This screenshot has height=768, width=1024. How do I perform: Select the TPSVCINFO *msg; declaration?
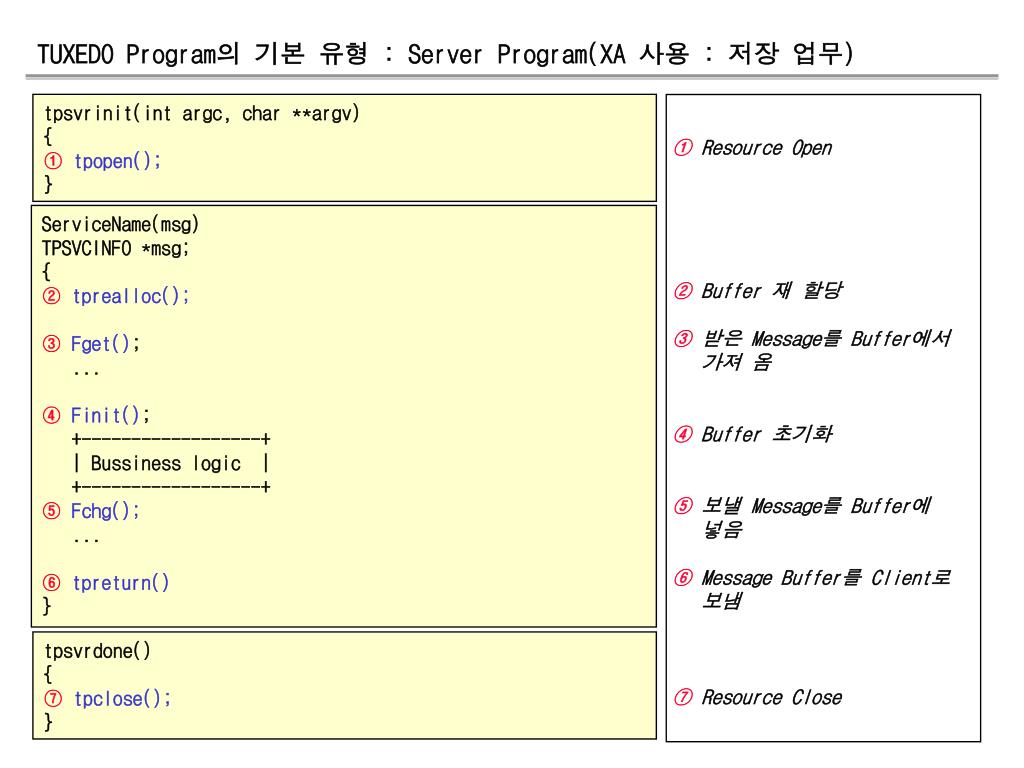coord(116,249)
